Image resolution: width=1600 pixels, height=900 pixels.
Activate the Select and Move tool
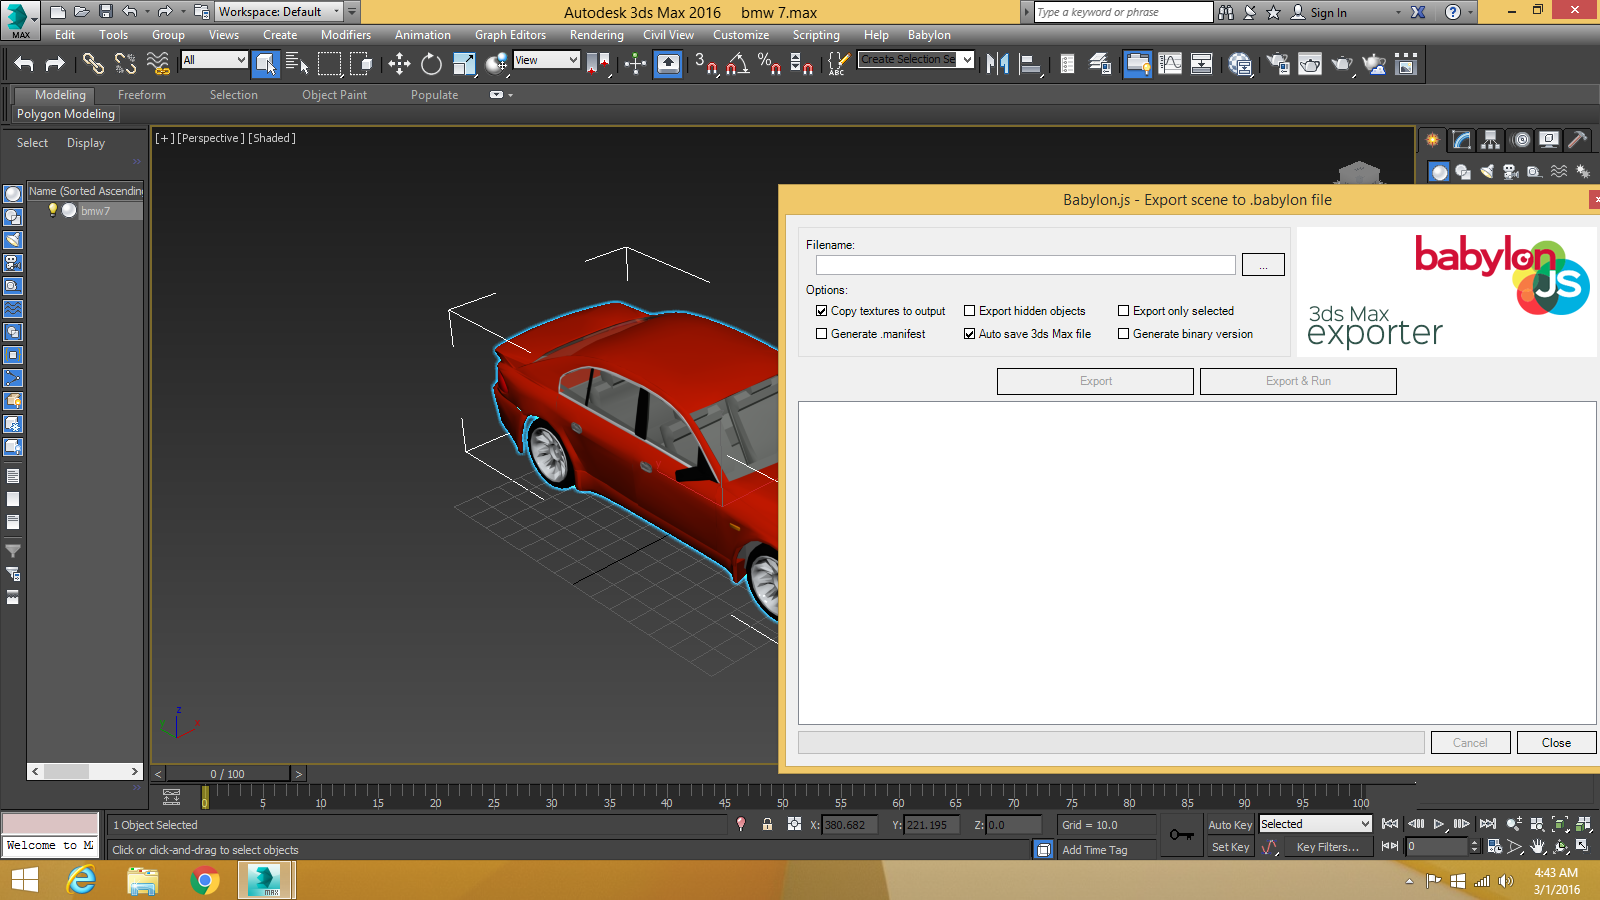pos(399,64)
